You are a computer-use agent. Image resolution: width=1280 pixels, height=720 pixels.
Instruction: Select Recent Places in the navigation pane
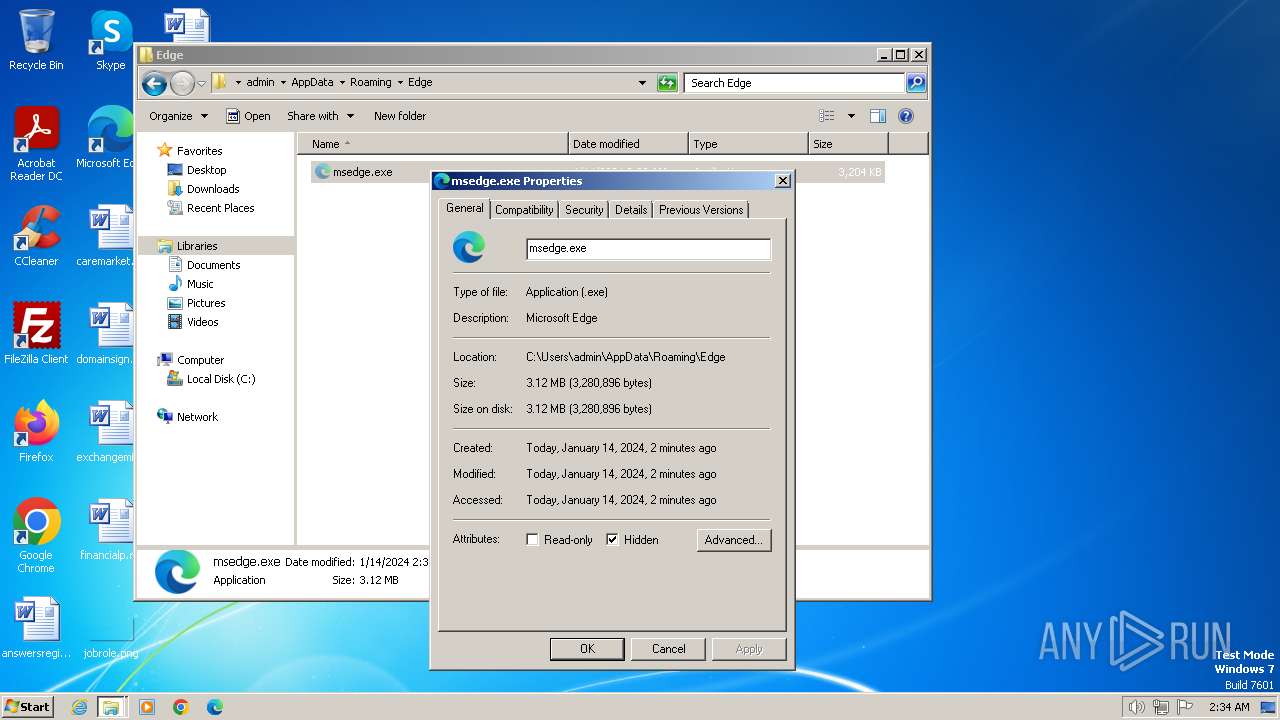pos(220,208)
